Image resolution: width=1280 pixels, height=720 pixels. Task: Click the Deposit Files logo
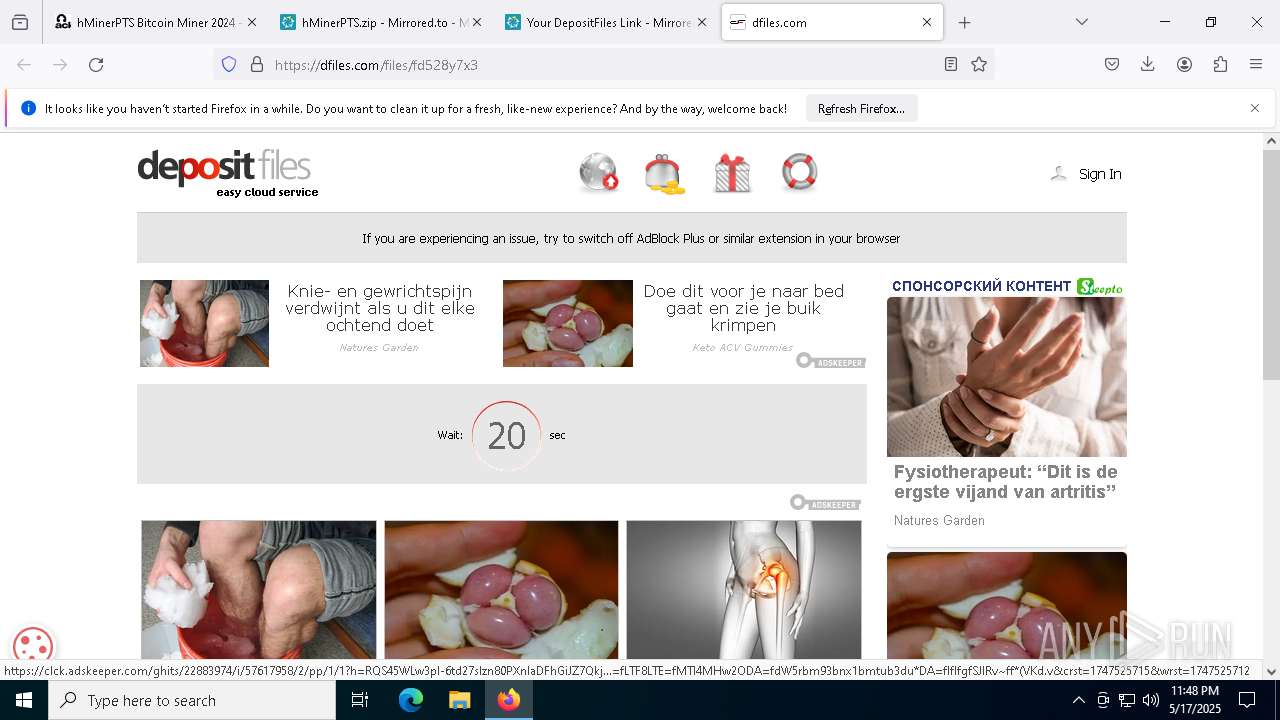point(228,173)
